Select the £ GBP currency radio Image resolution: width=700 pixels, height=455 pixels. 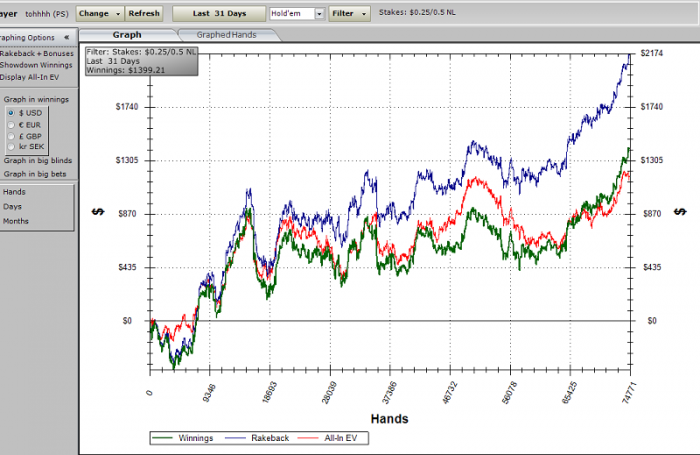(11, 136)
